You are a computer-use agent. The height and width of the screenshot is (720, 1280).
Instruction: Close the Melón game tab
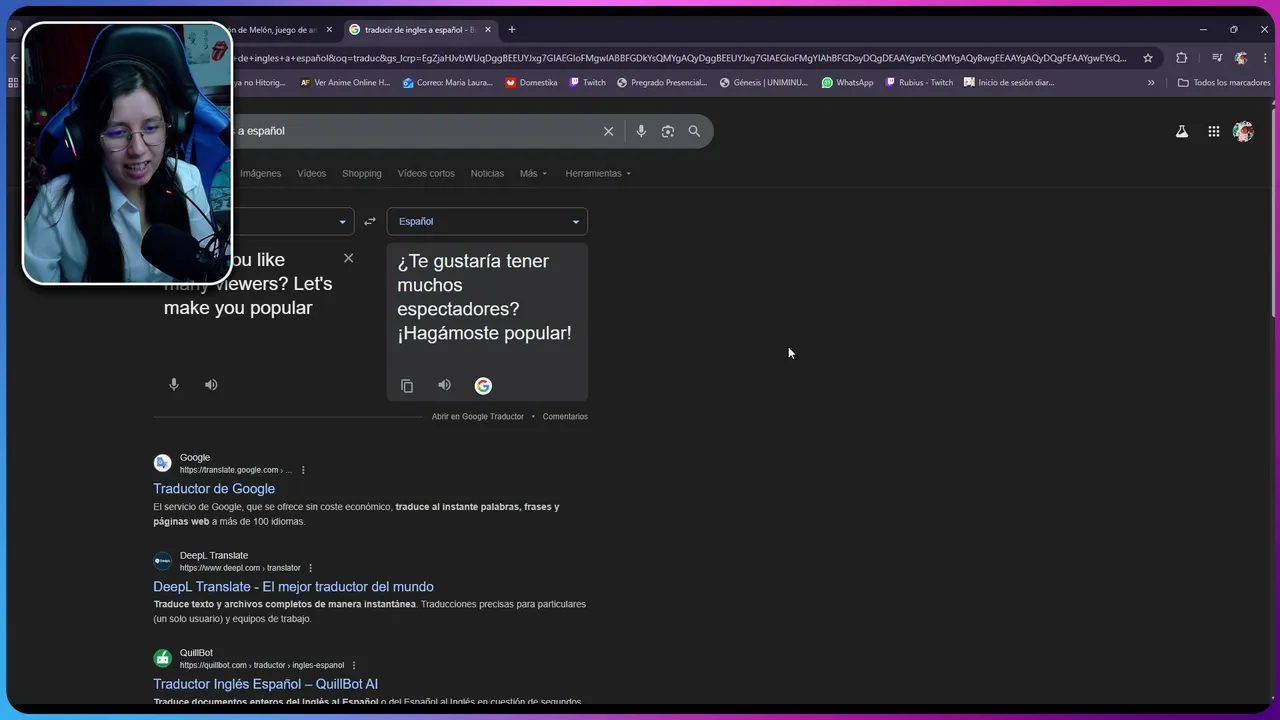pyautogui.click(x=329, y=30)
